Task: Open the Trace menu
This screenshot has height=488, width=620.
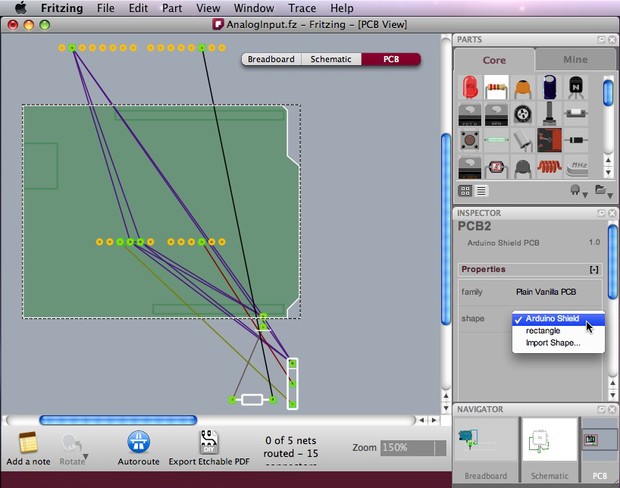Action: [302, 8]
